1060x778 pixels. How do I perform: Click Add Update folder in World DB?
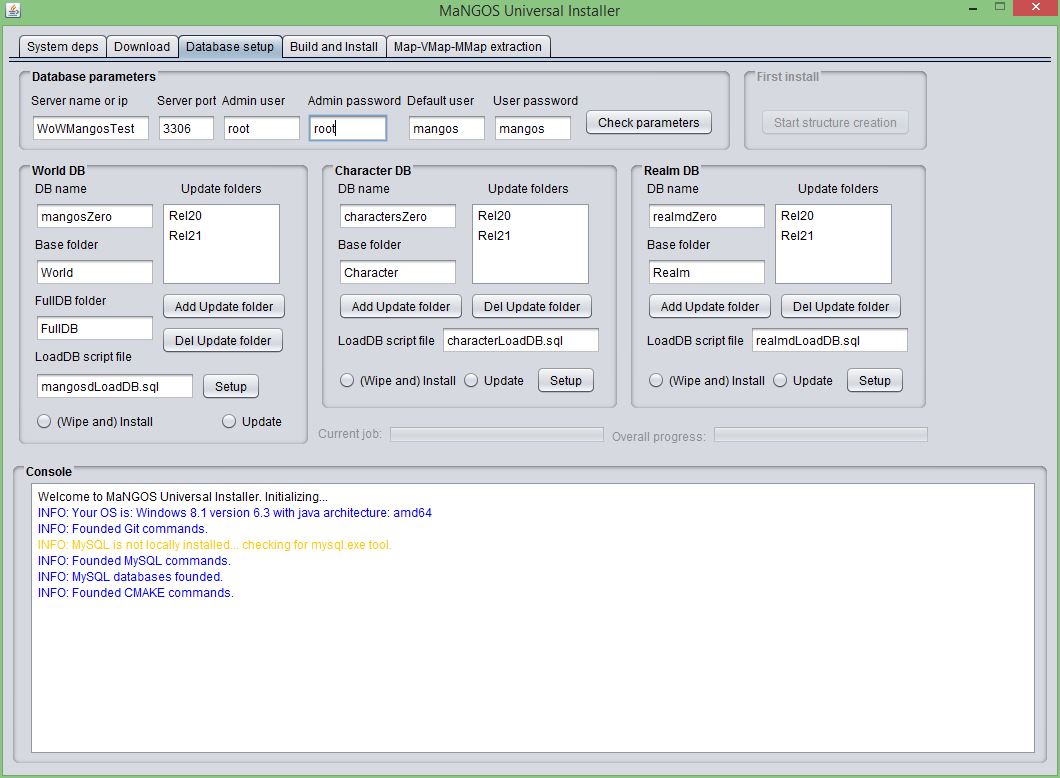[x=224, y=306]
